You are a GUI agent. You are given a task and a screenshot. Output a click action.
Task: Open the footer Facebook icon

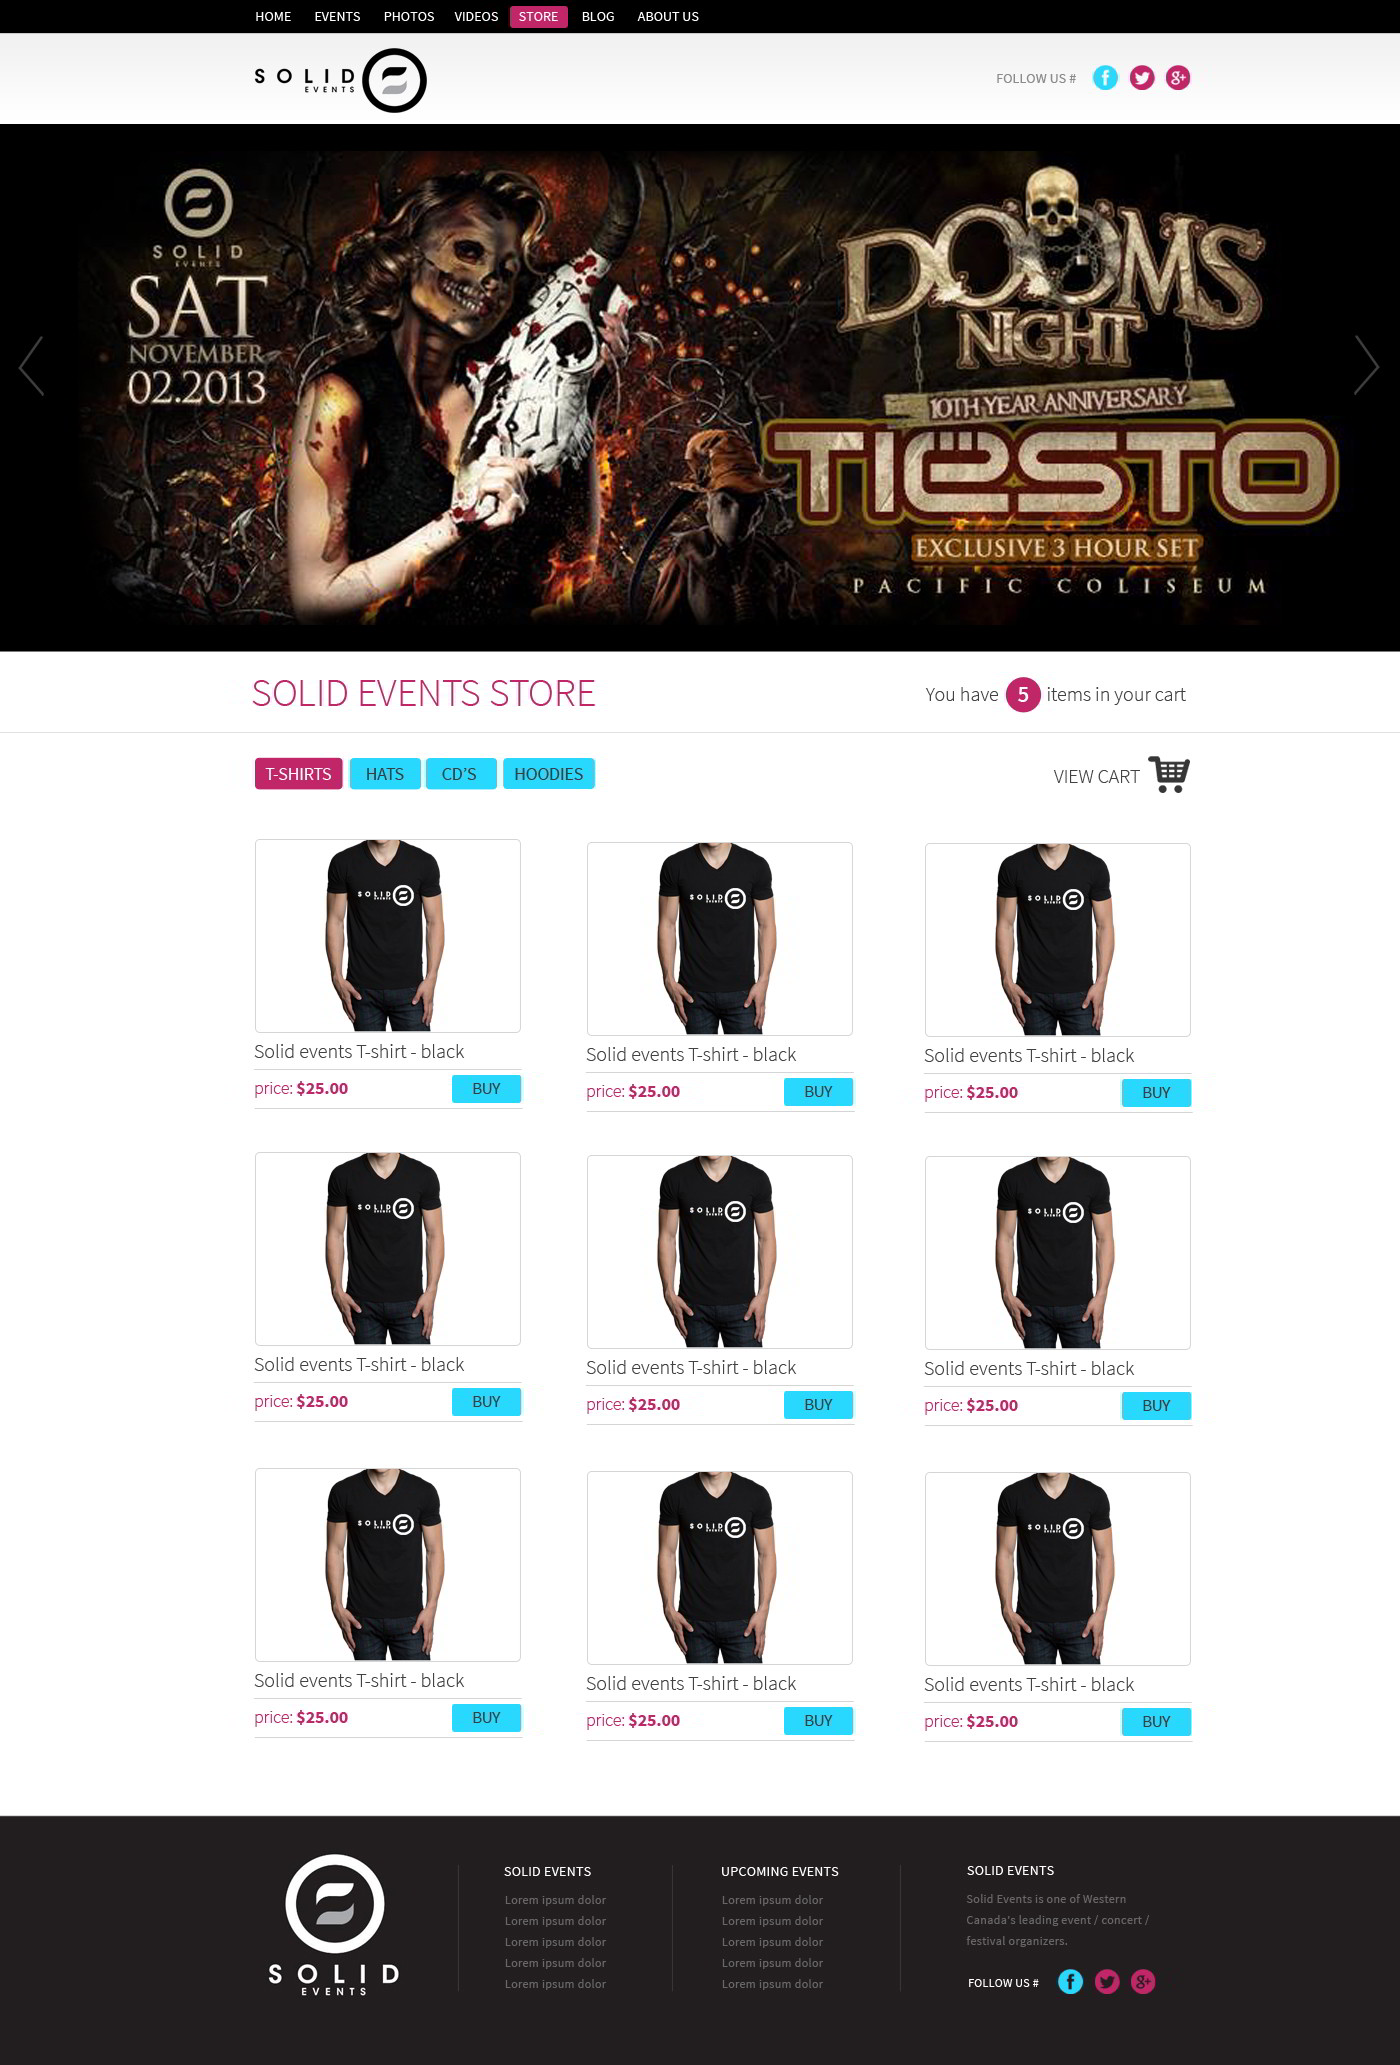[x=1070, y=1981]
